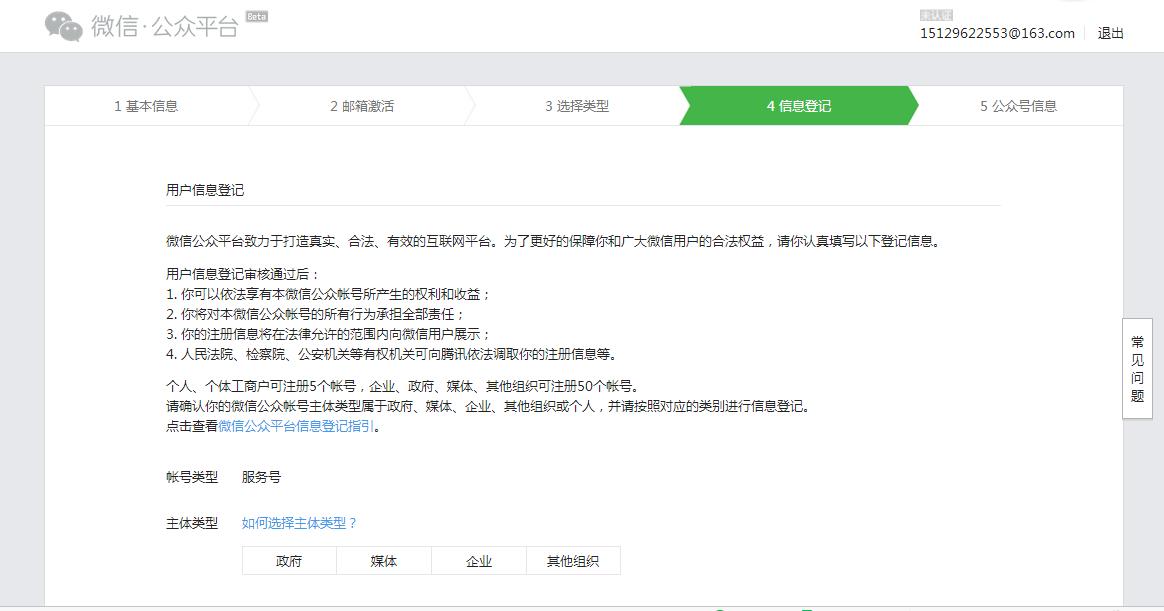Select the 政府 subject type
1164x611 pixels.
tap(289, 561)
